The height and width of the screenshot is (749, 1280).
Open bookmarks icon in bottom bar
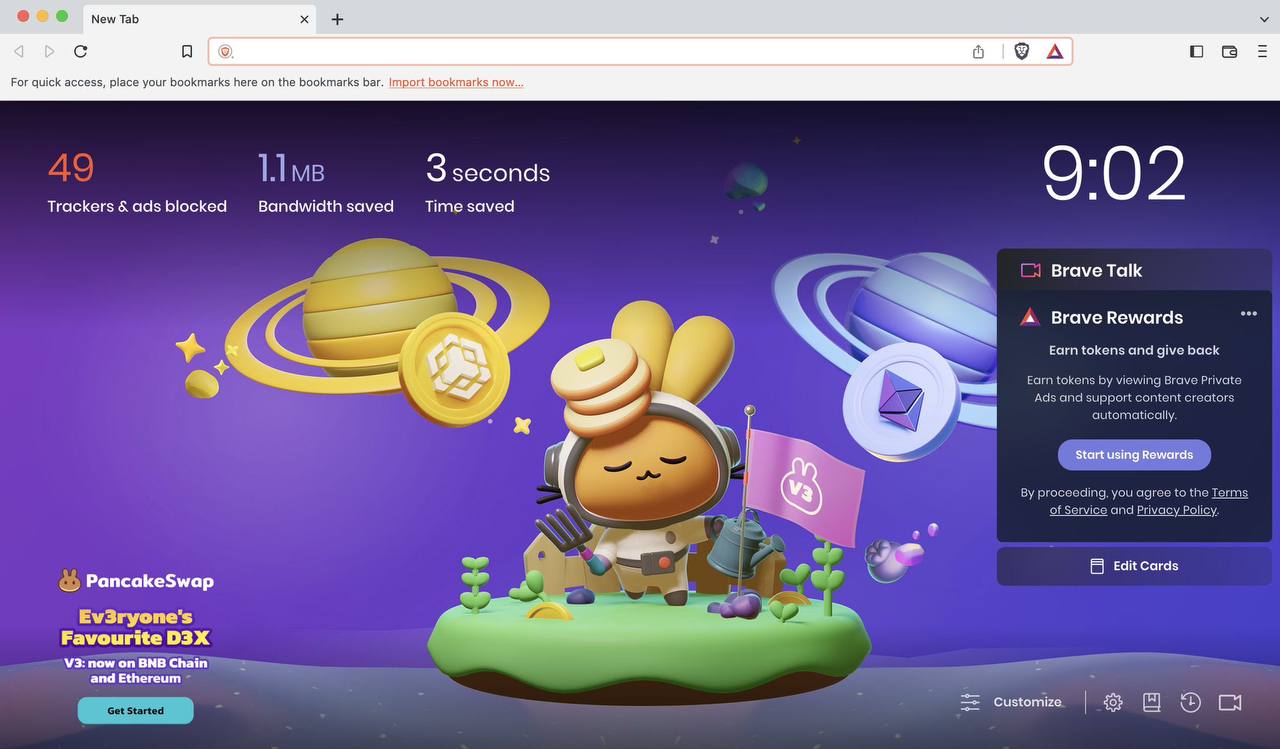(x=1152, y=703)
